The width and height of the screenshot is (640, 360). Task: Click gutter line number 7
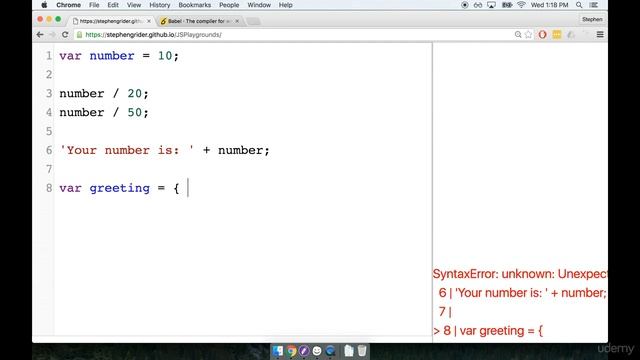tap(49, 169)
